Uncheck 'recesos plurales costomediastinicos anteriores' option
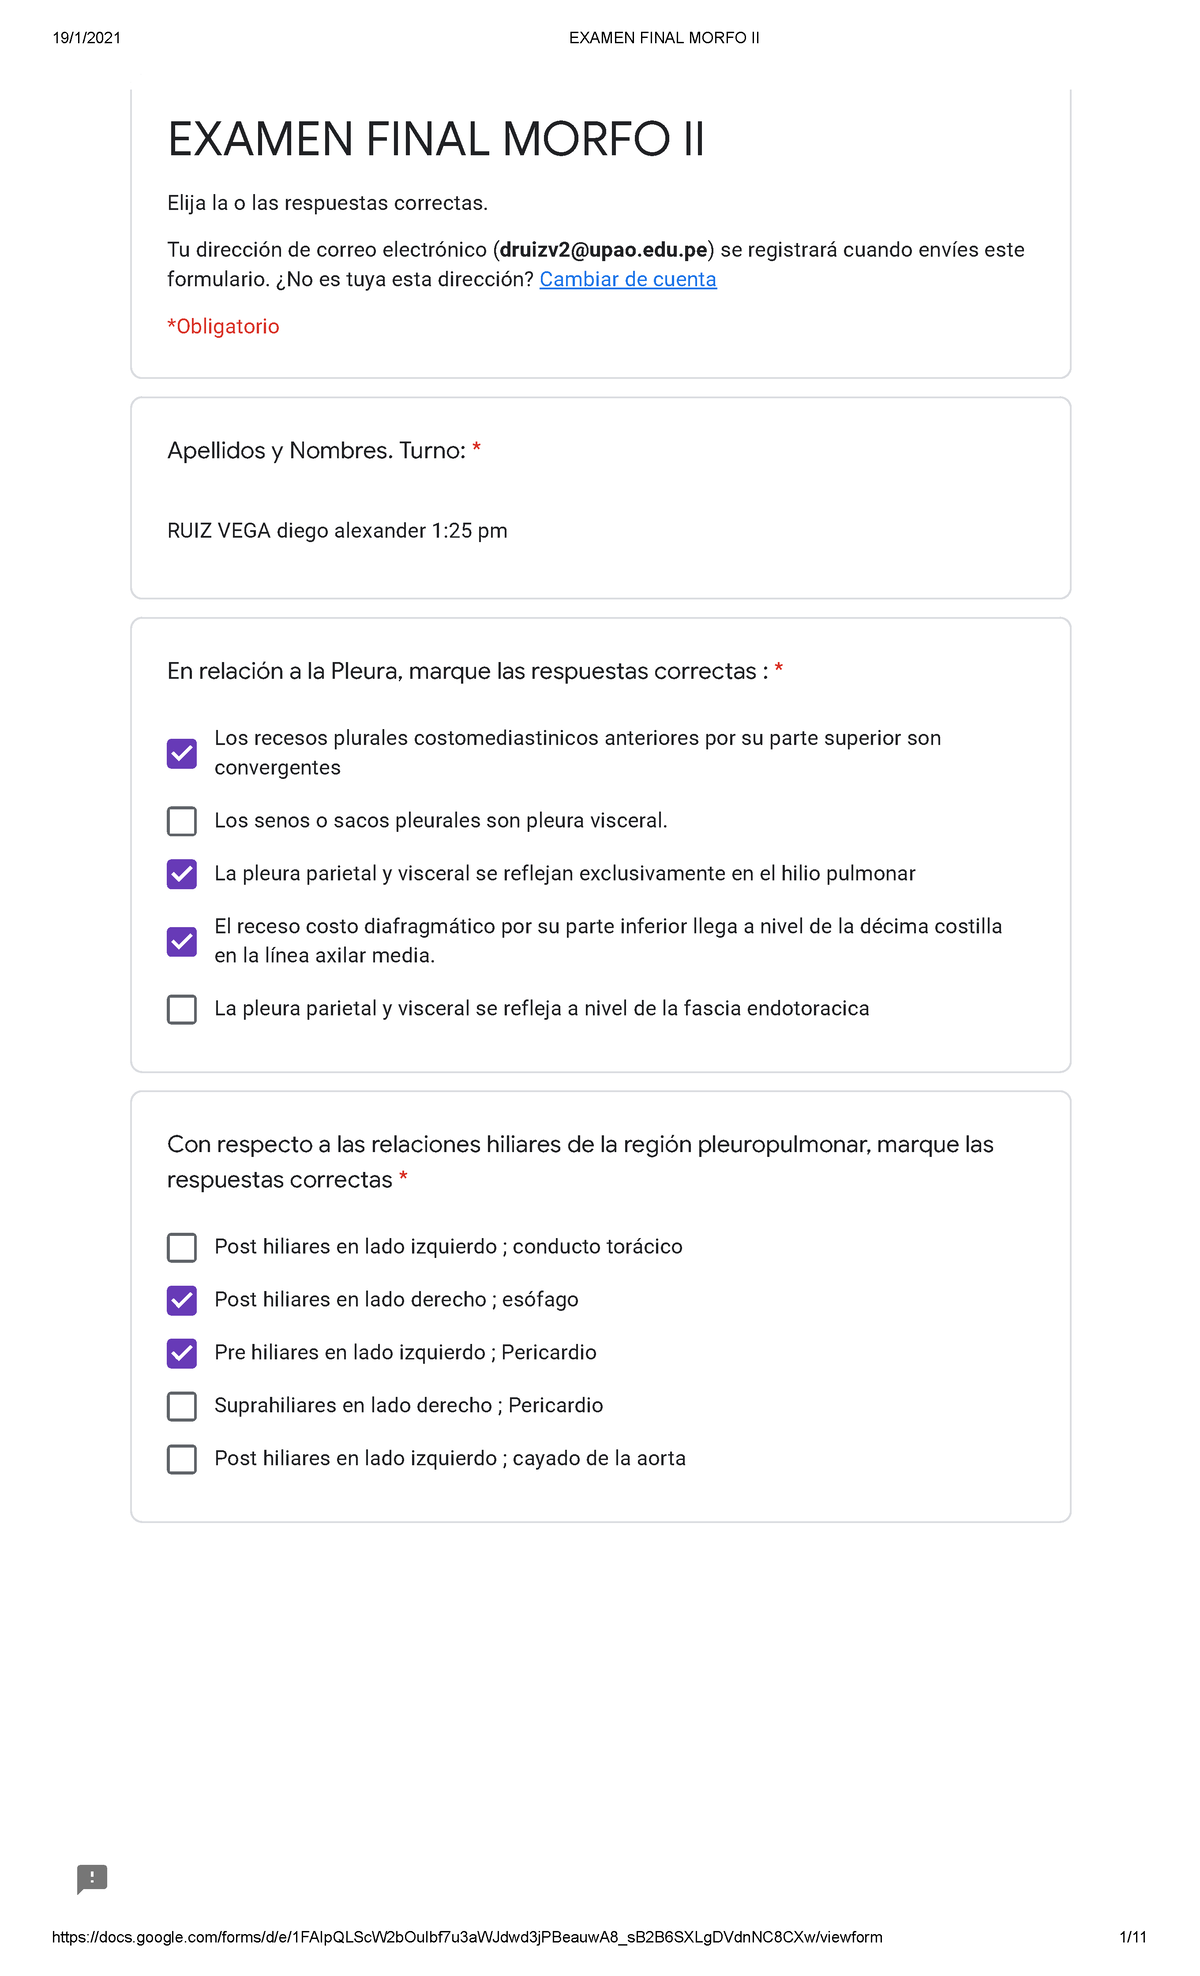 point(182,753)
